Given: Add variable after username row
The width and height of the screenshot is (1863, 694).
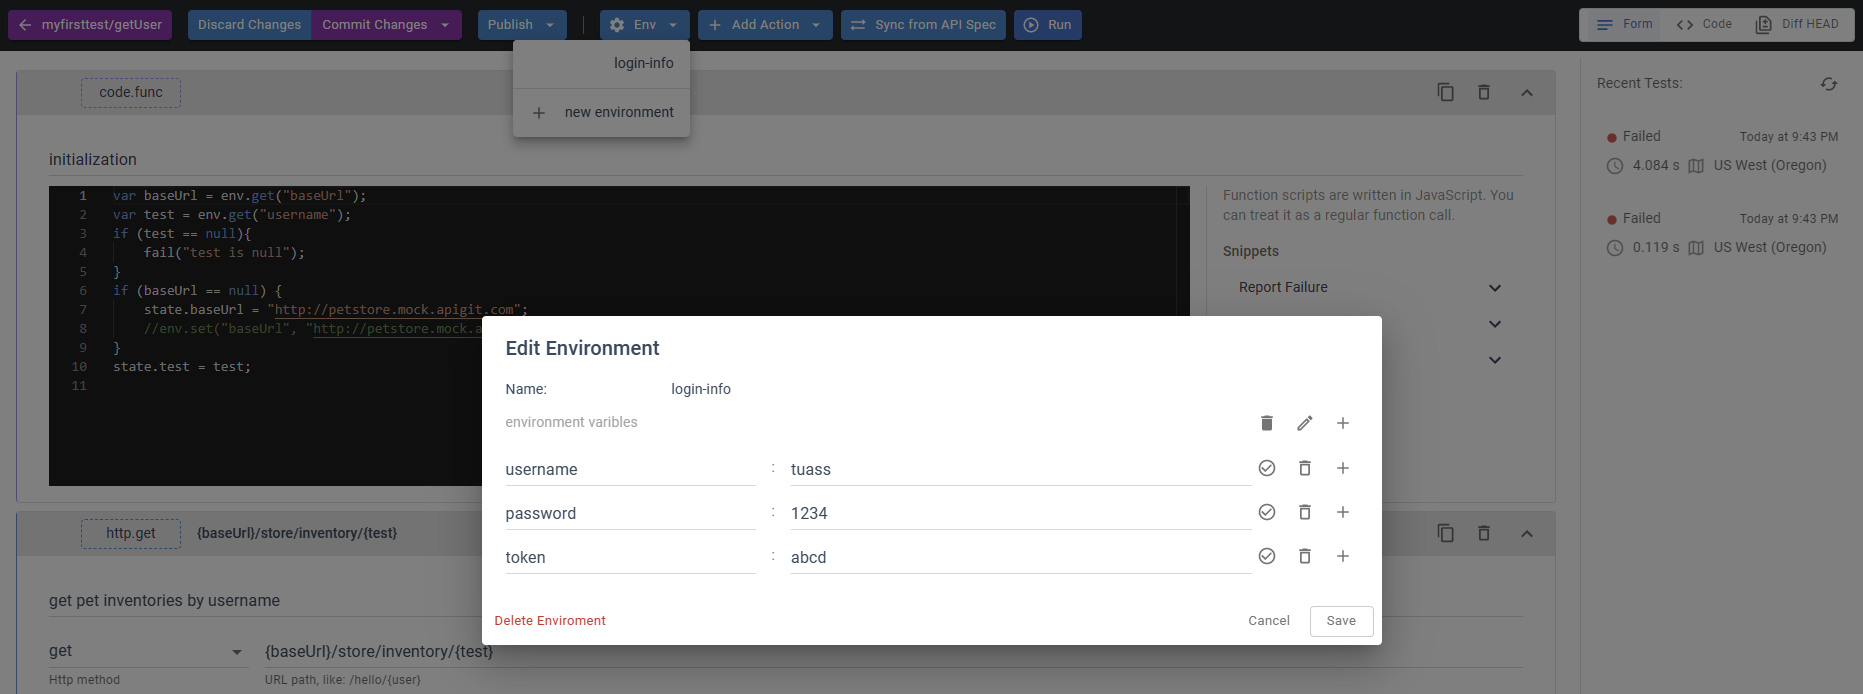Looking at the screenshot, I should 1343,468.
